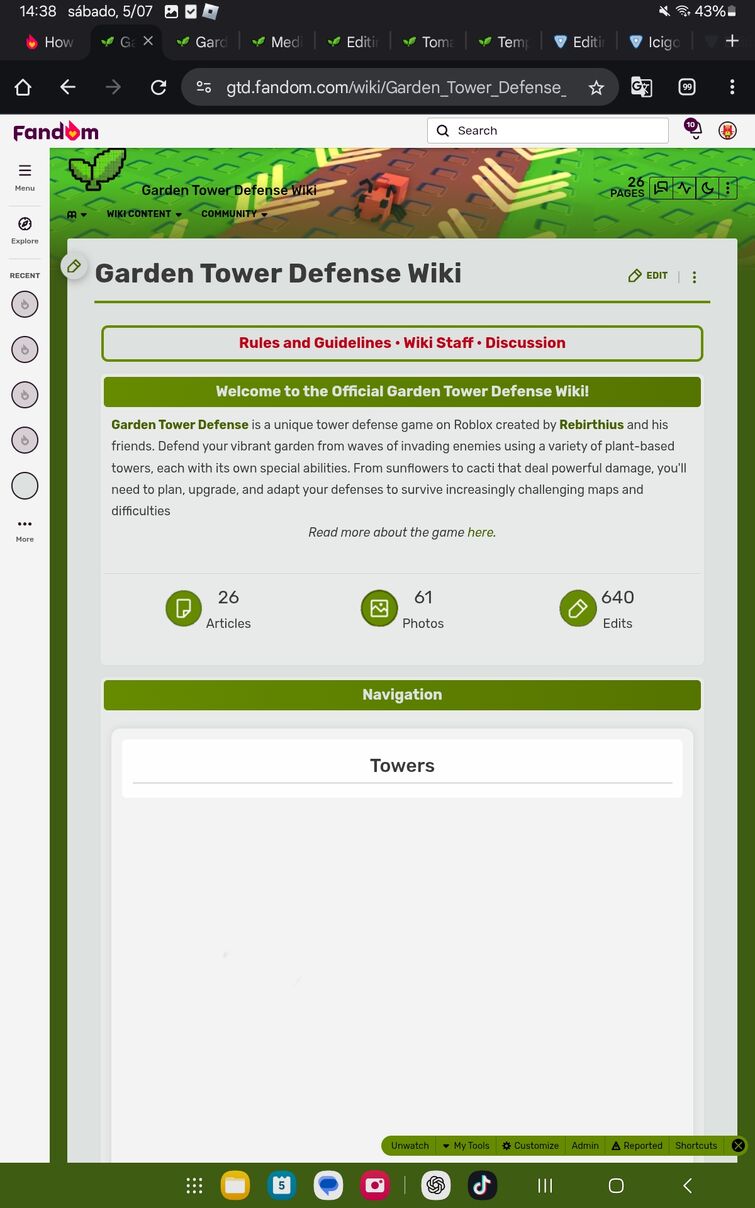Open the Reported toolbar link

point(637,1146)
